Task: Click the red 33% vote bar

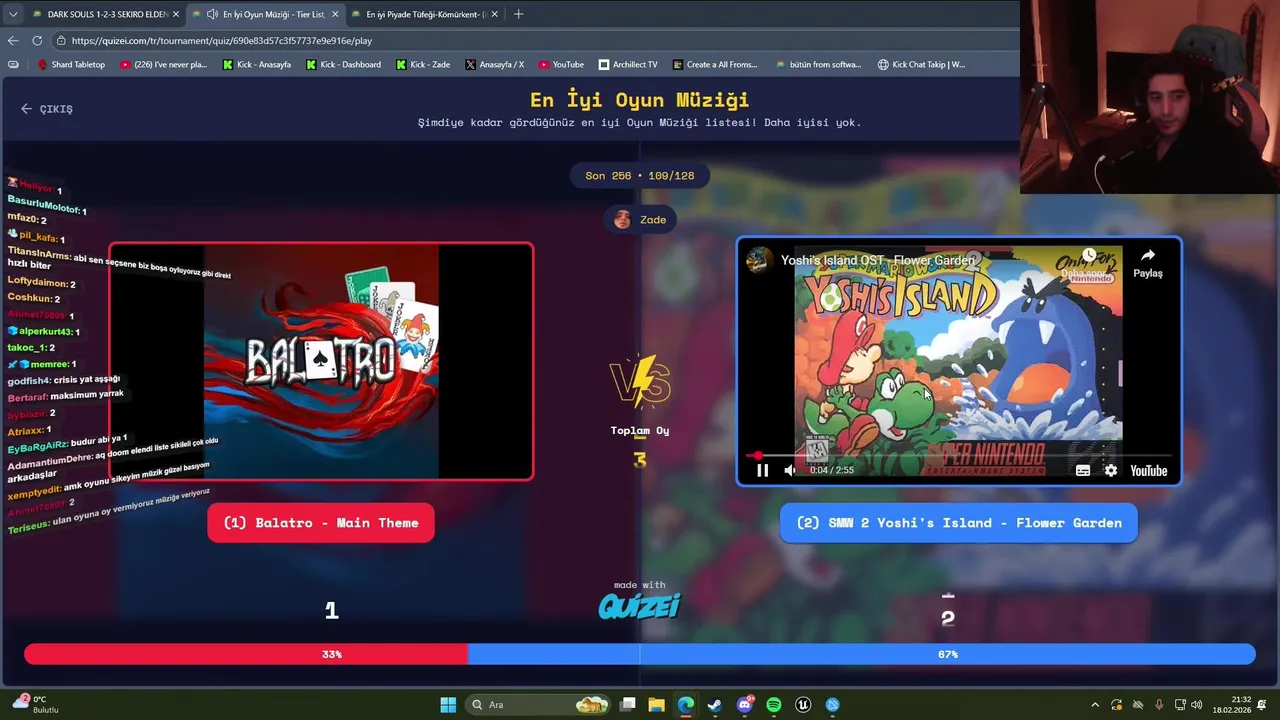Action: pos(246,654)
